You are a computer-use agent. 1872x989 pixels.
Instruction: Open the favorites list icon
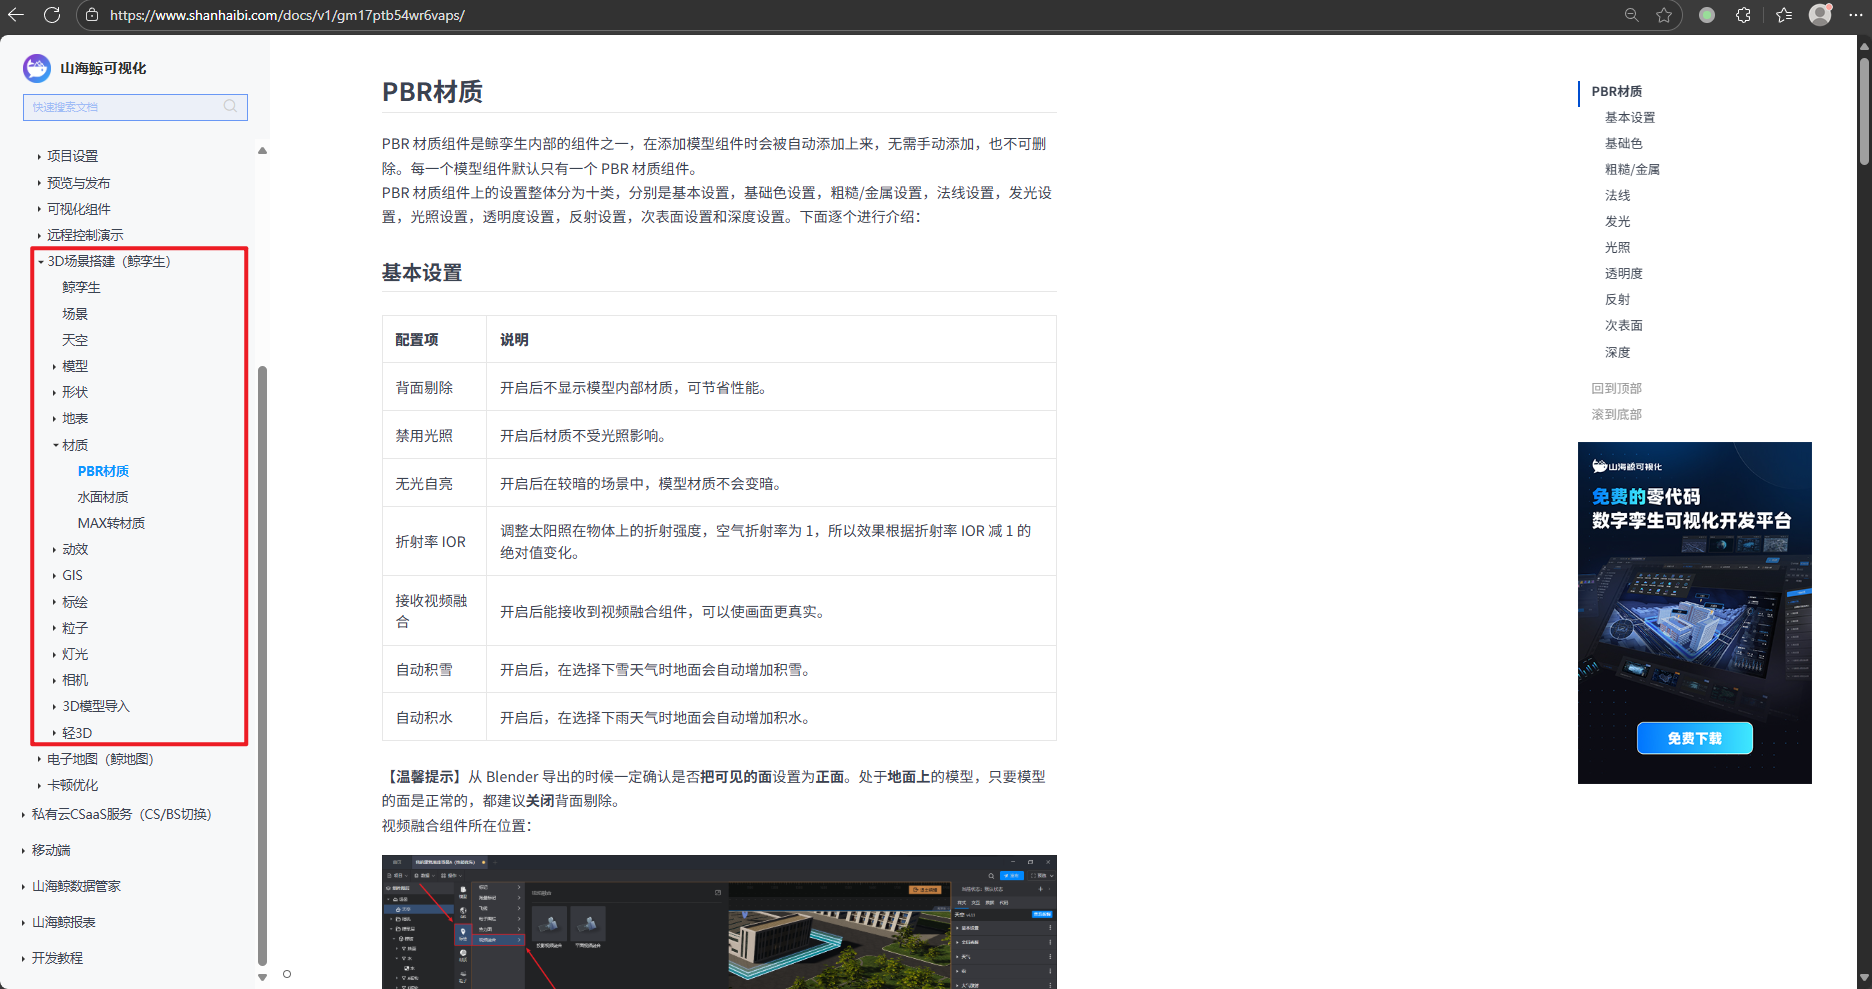coord(1784,15)
